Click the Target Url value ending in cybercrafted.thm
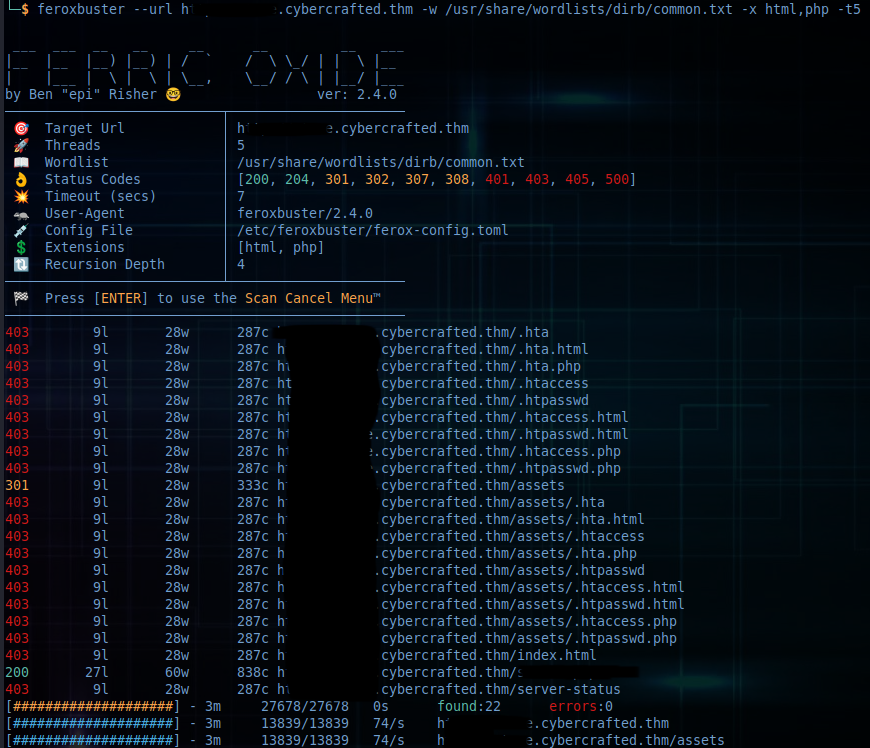Image resolution: width=870 pixels, height=748 pixels. coord(353,128)
